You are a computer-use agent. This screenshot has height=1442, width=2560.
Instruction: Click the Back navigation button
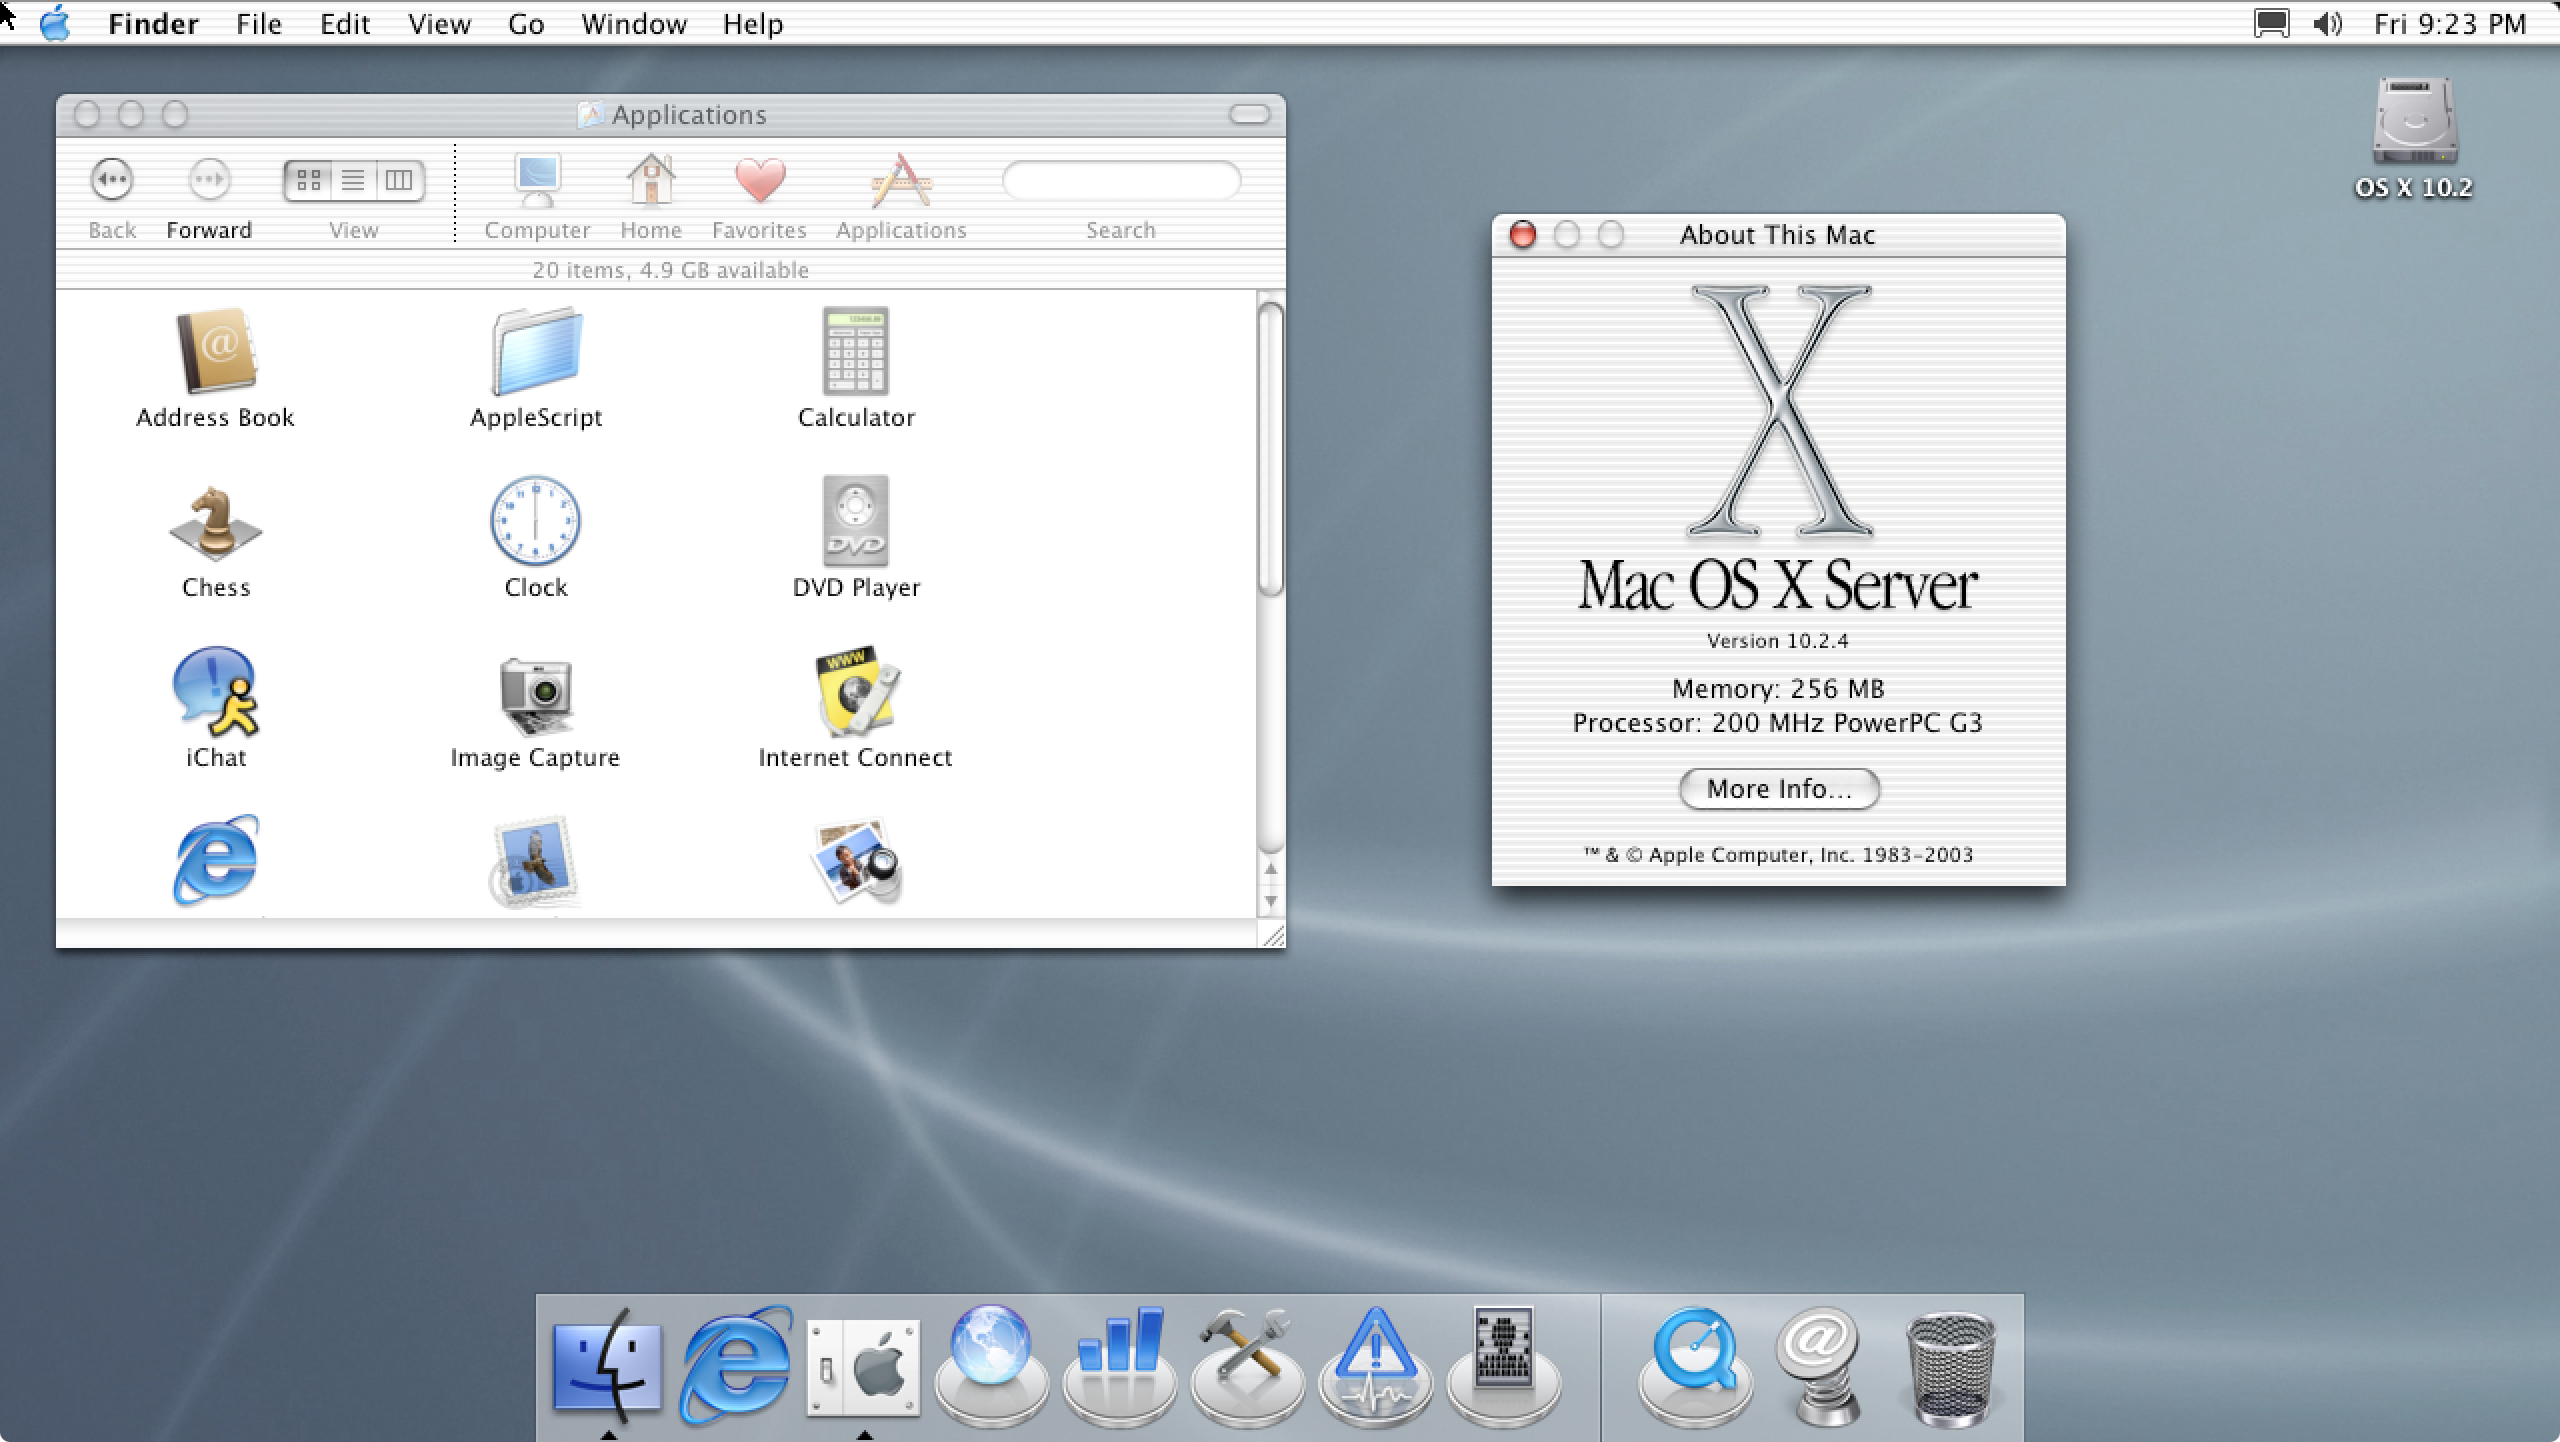[x=111, y=181]
